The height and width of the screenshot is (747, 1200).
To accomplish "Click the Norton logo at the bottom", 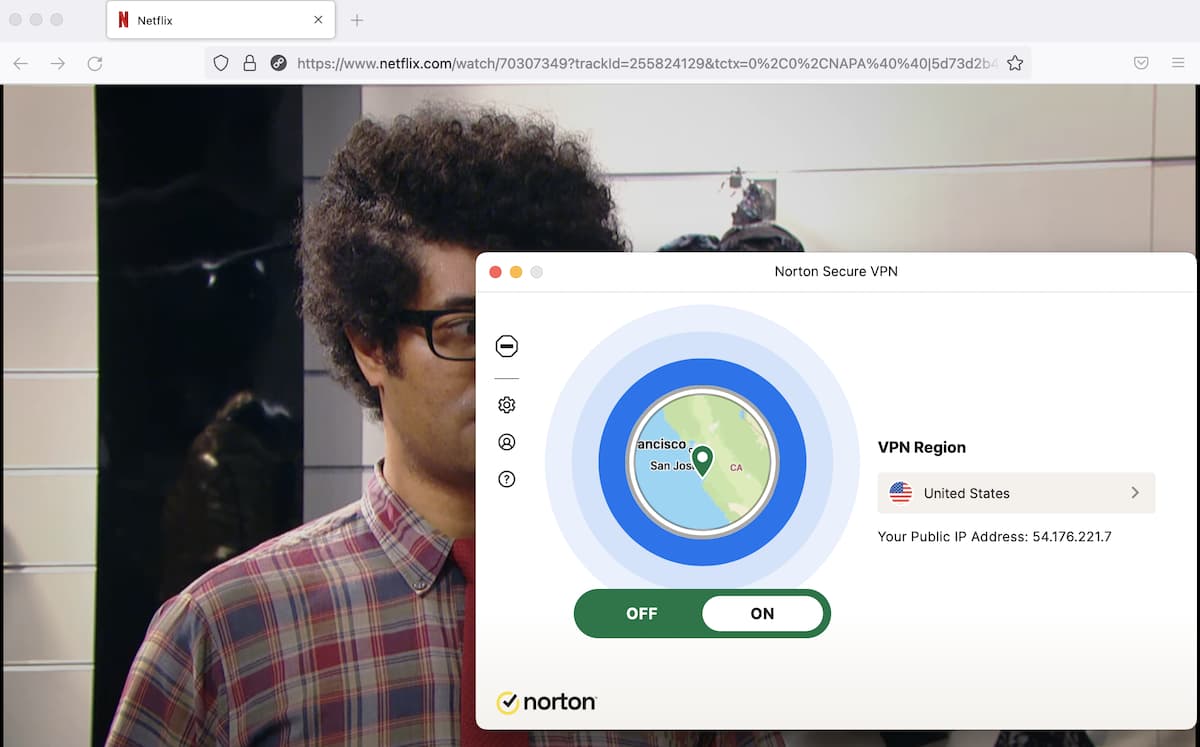I will pos(546,702).
